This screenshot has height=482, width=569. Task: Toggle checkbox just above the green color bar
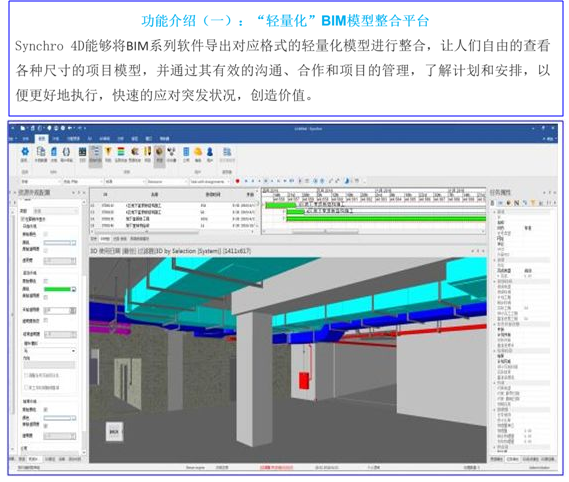pyautogui.click(x=46, y=281)
